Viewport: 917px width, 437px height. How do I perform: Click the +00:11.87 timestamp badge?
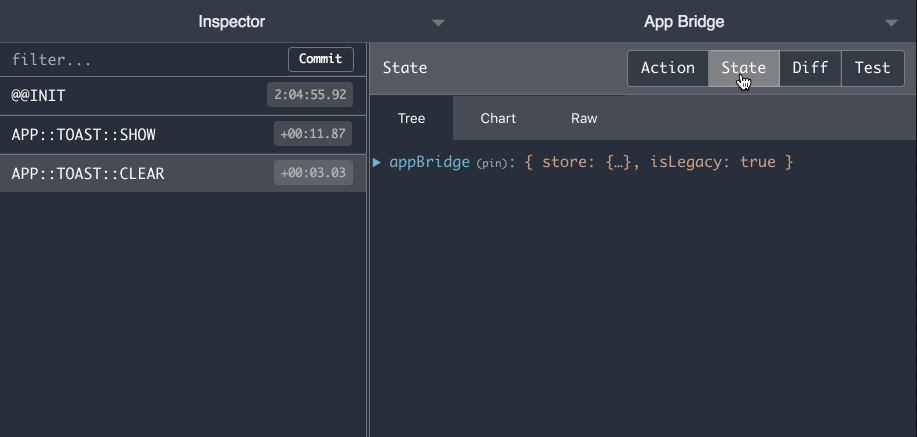click(313, 134)
